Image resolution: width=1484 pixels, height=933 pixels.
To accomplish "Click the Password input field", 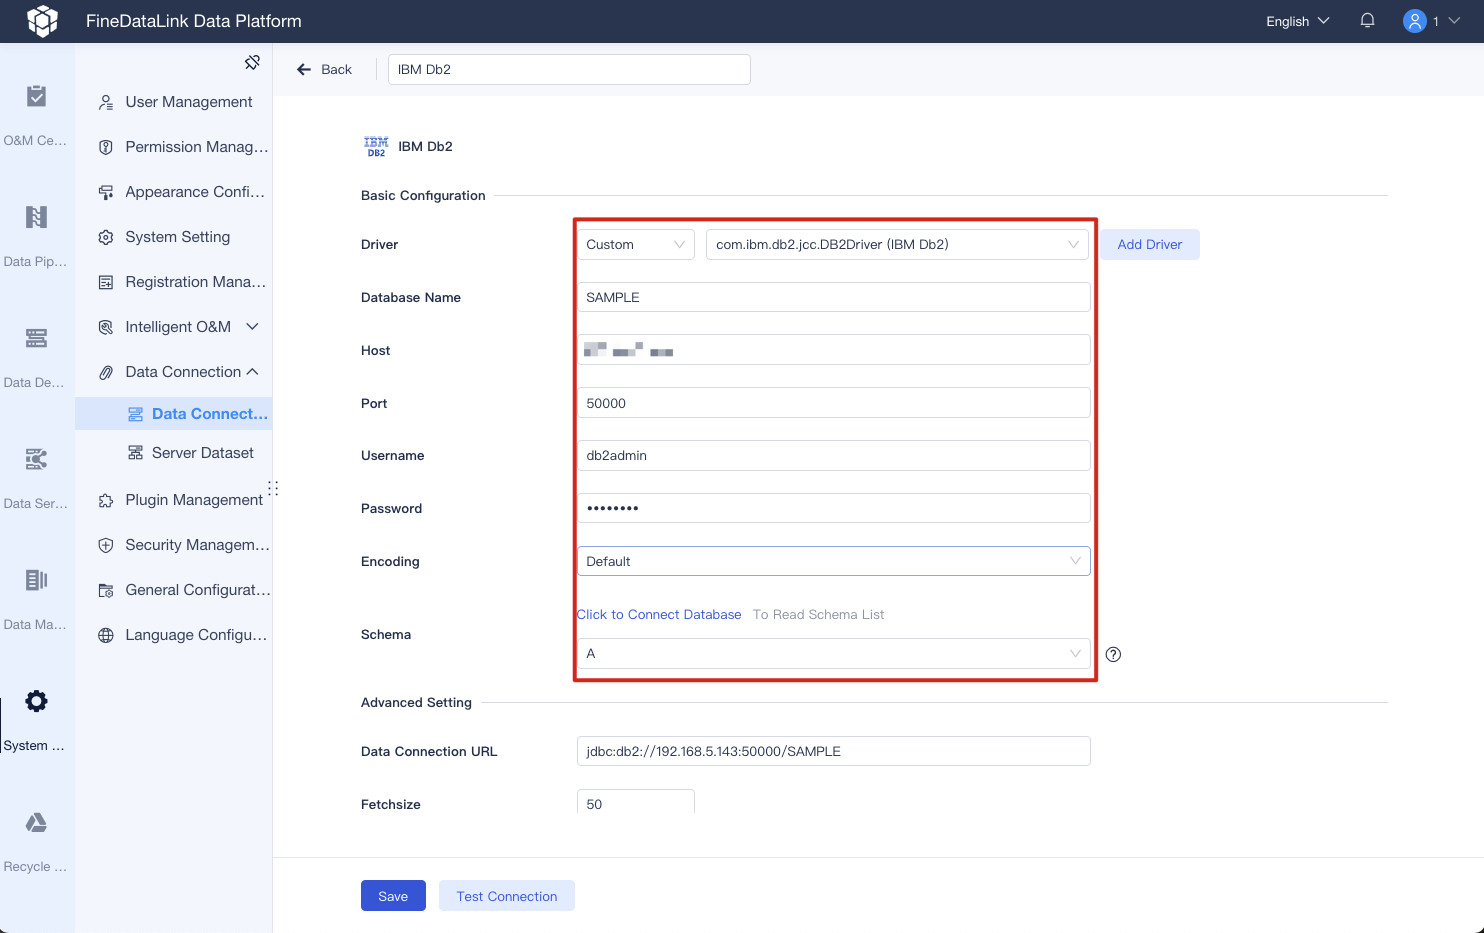I will [x=833, y=508].
